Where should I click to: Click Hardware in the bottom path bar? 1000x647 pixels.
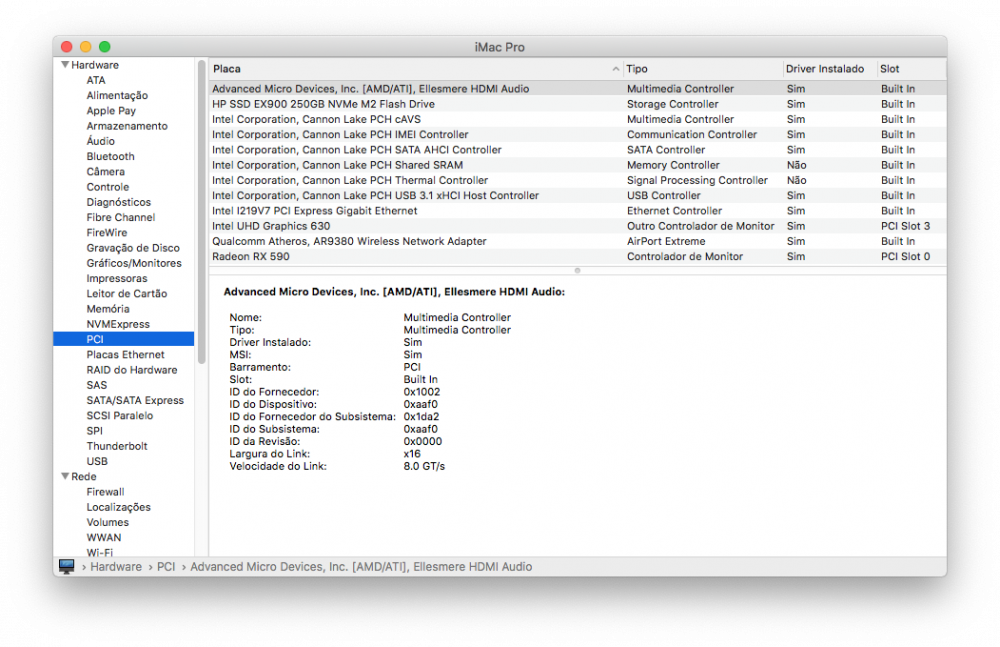(x=115, y=567)
